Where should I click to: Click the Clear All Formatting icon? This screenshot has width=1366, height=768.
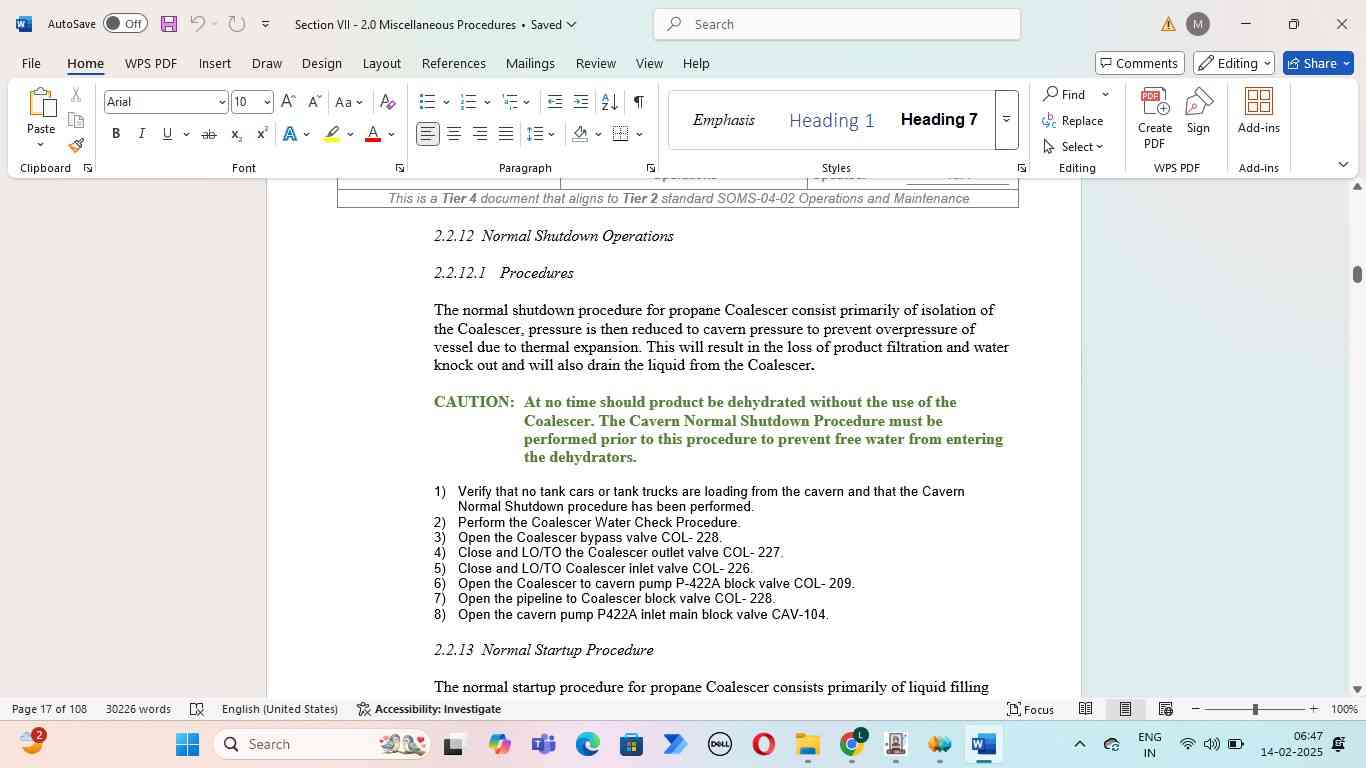[388, 102]
